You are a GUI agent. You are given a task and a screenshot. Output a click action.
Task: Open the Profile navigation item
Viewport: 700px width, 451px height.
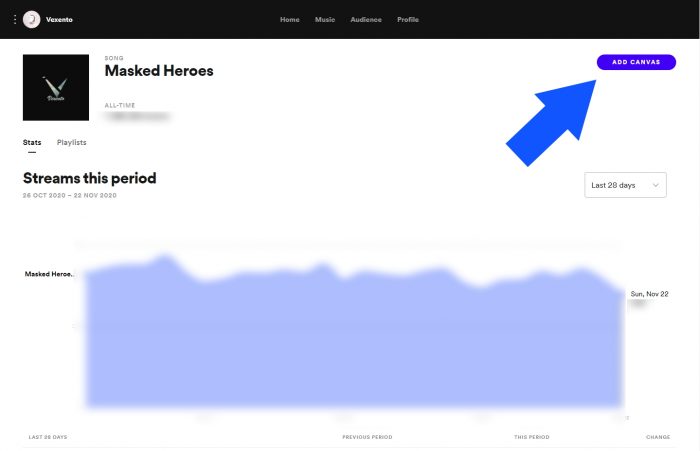tap(408, 19)
